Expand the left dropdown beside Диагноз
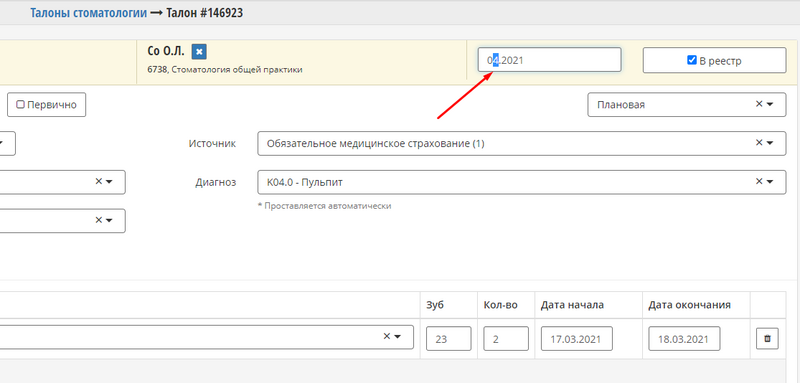Screen dimensions: 800x383 [x=109, y=182]
